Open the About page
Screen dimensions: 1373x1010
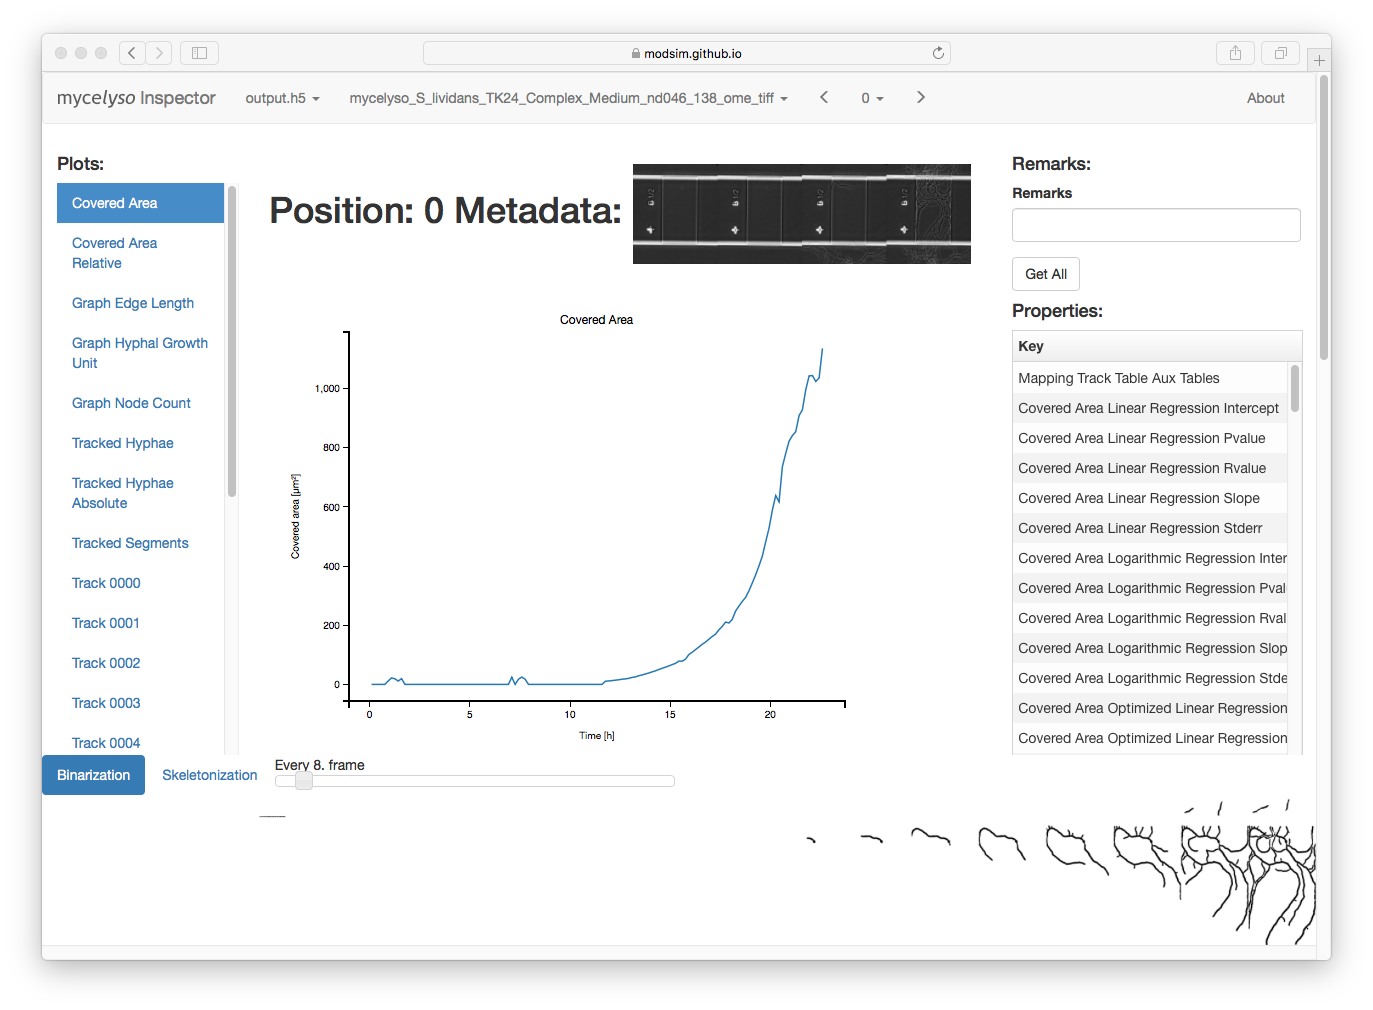click(1264, 97)
